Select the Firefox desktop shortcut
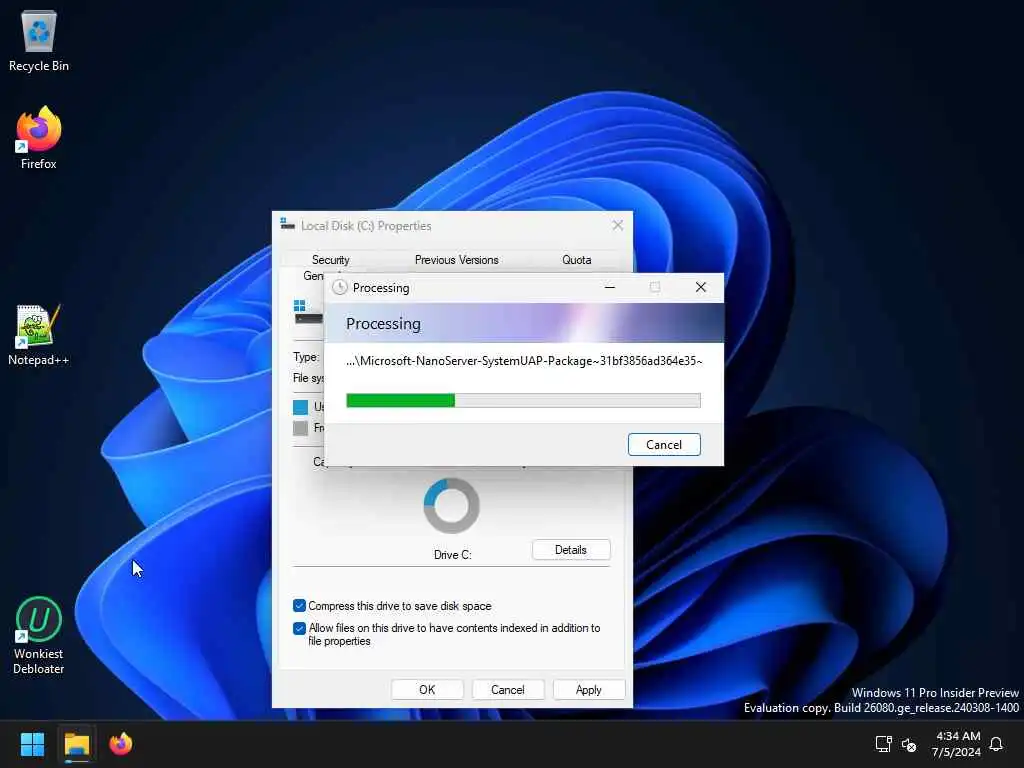Viewport: 1024px width, 768px height. coord(39,138)
